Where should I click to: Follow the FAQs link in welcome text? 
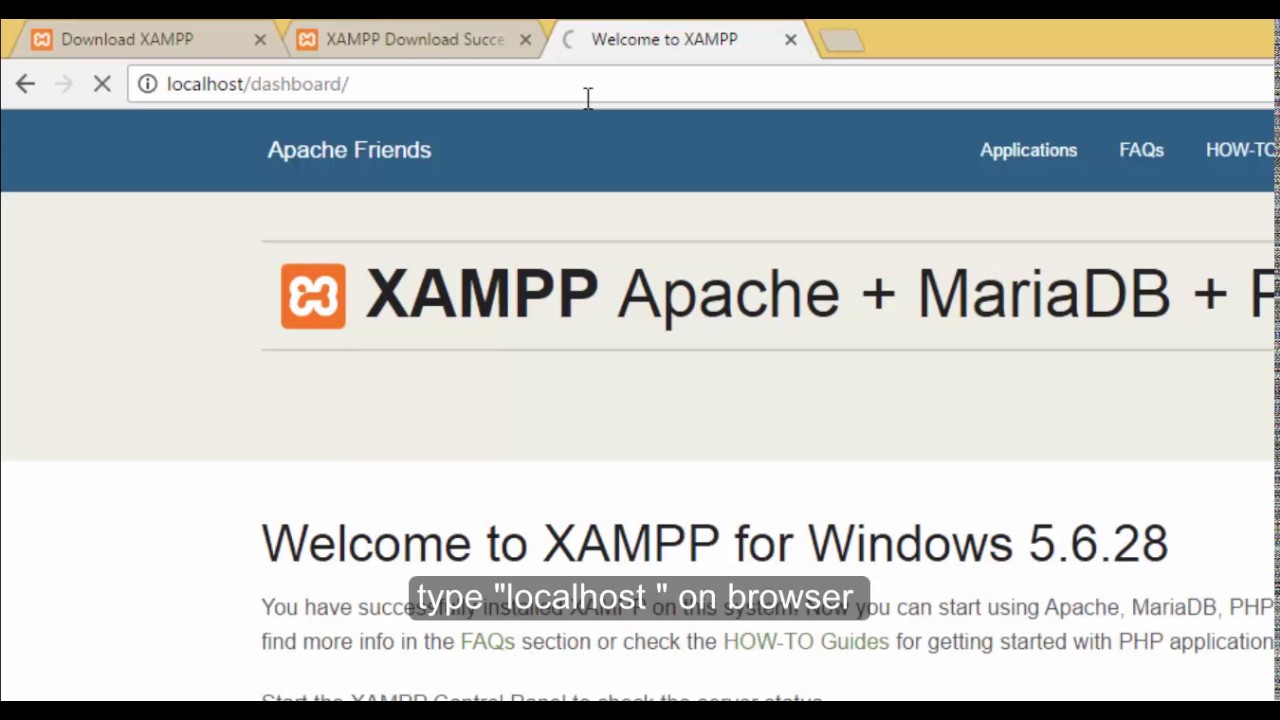[x=487, y=641]
